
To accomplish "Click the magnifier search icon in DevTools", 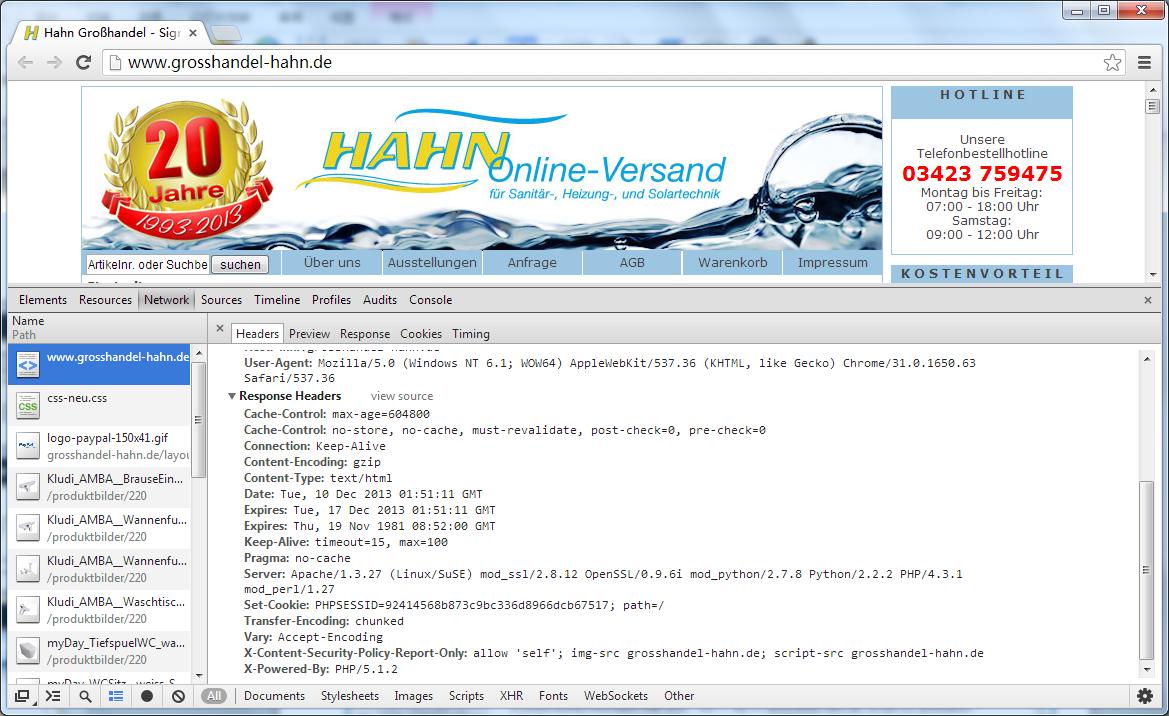I will point(85,696).
